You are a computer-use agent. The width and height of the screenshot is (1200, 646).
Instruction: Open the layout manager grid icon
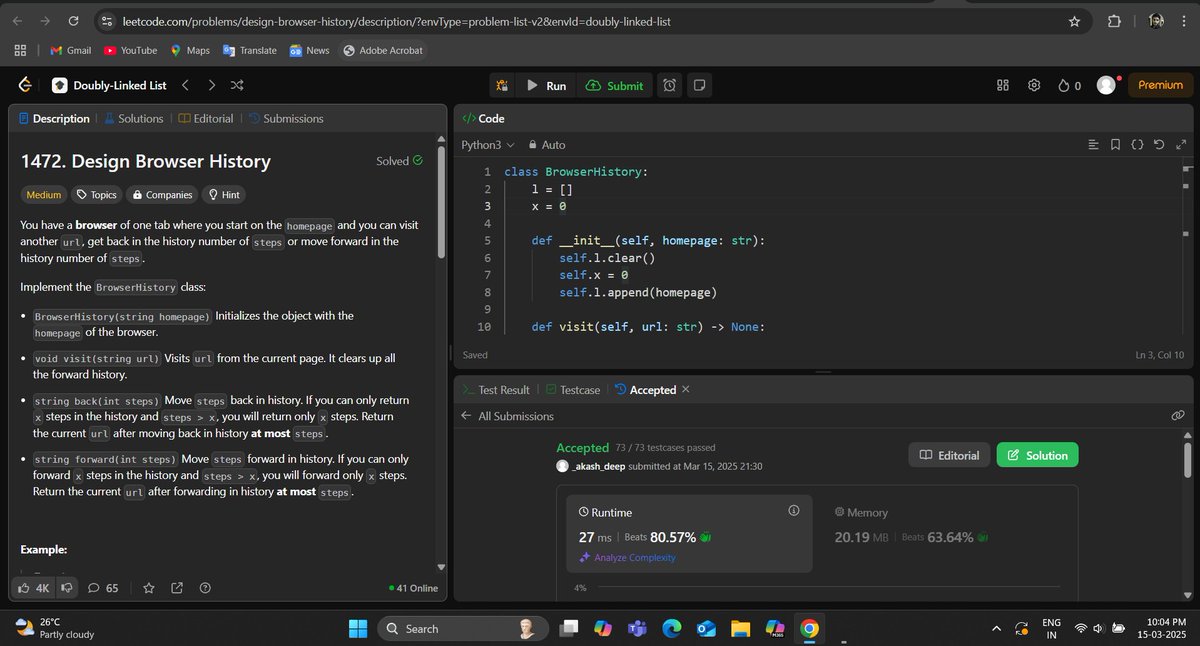(x=1003, y=86)
